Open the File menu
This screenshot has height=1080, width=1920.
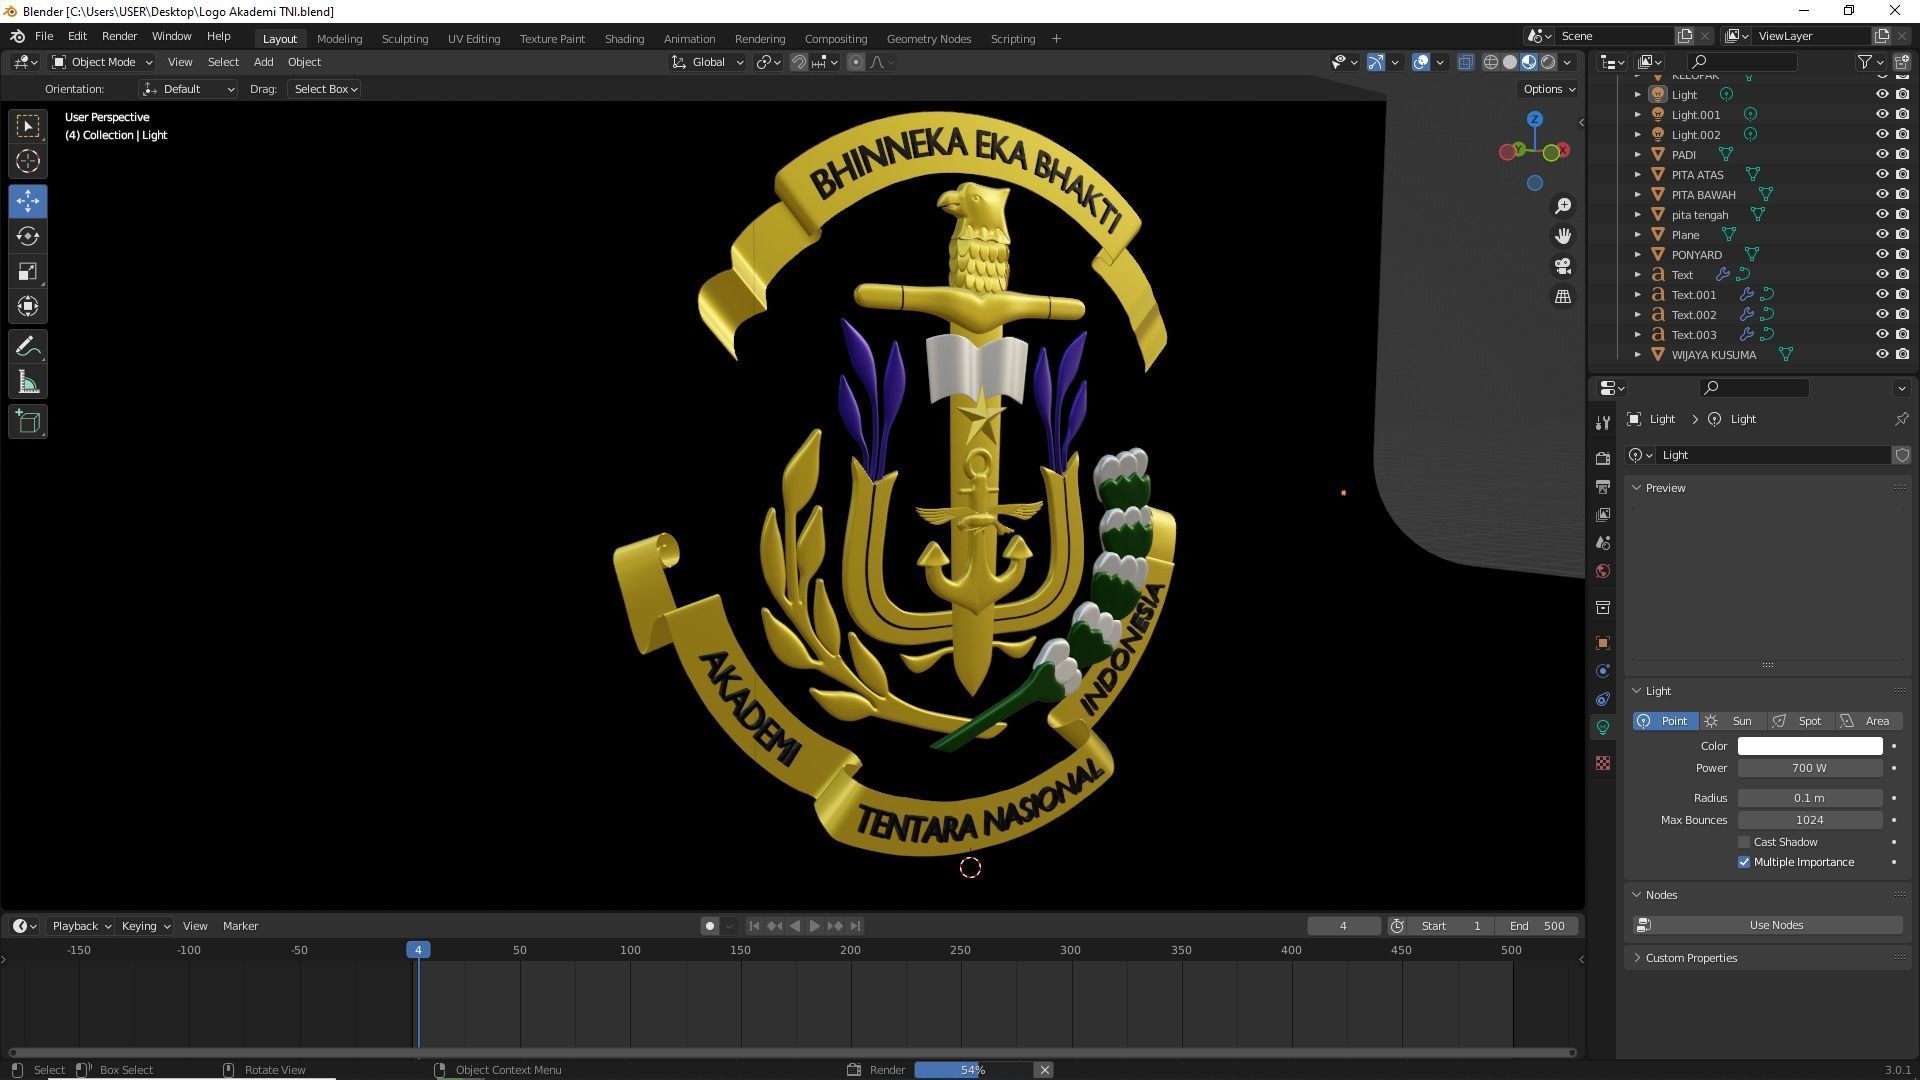(44, 36)
